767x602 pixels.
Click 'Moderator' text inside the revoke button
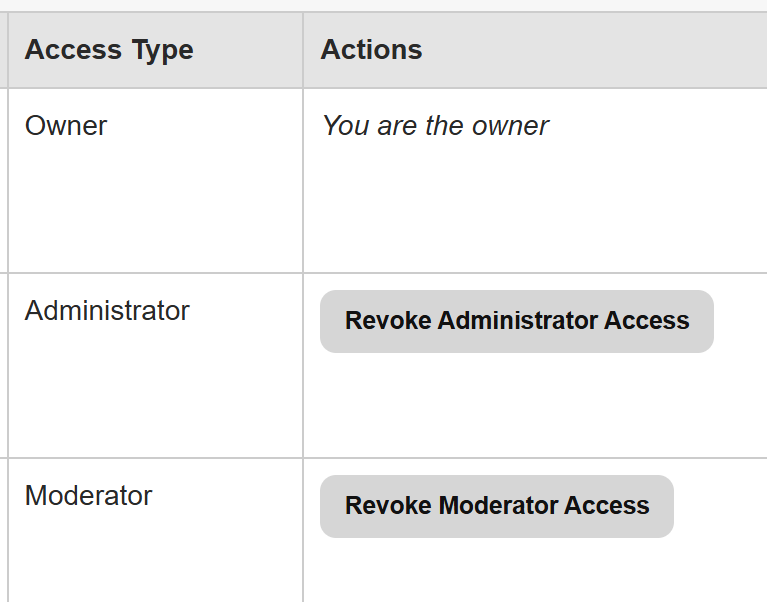497,506
